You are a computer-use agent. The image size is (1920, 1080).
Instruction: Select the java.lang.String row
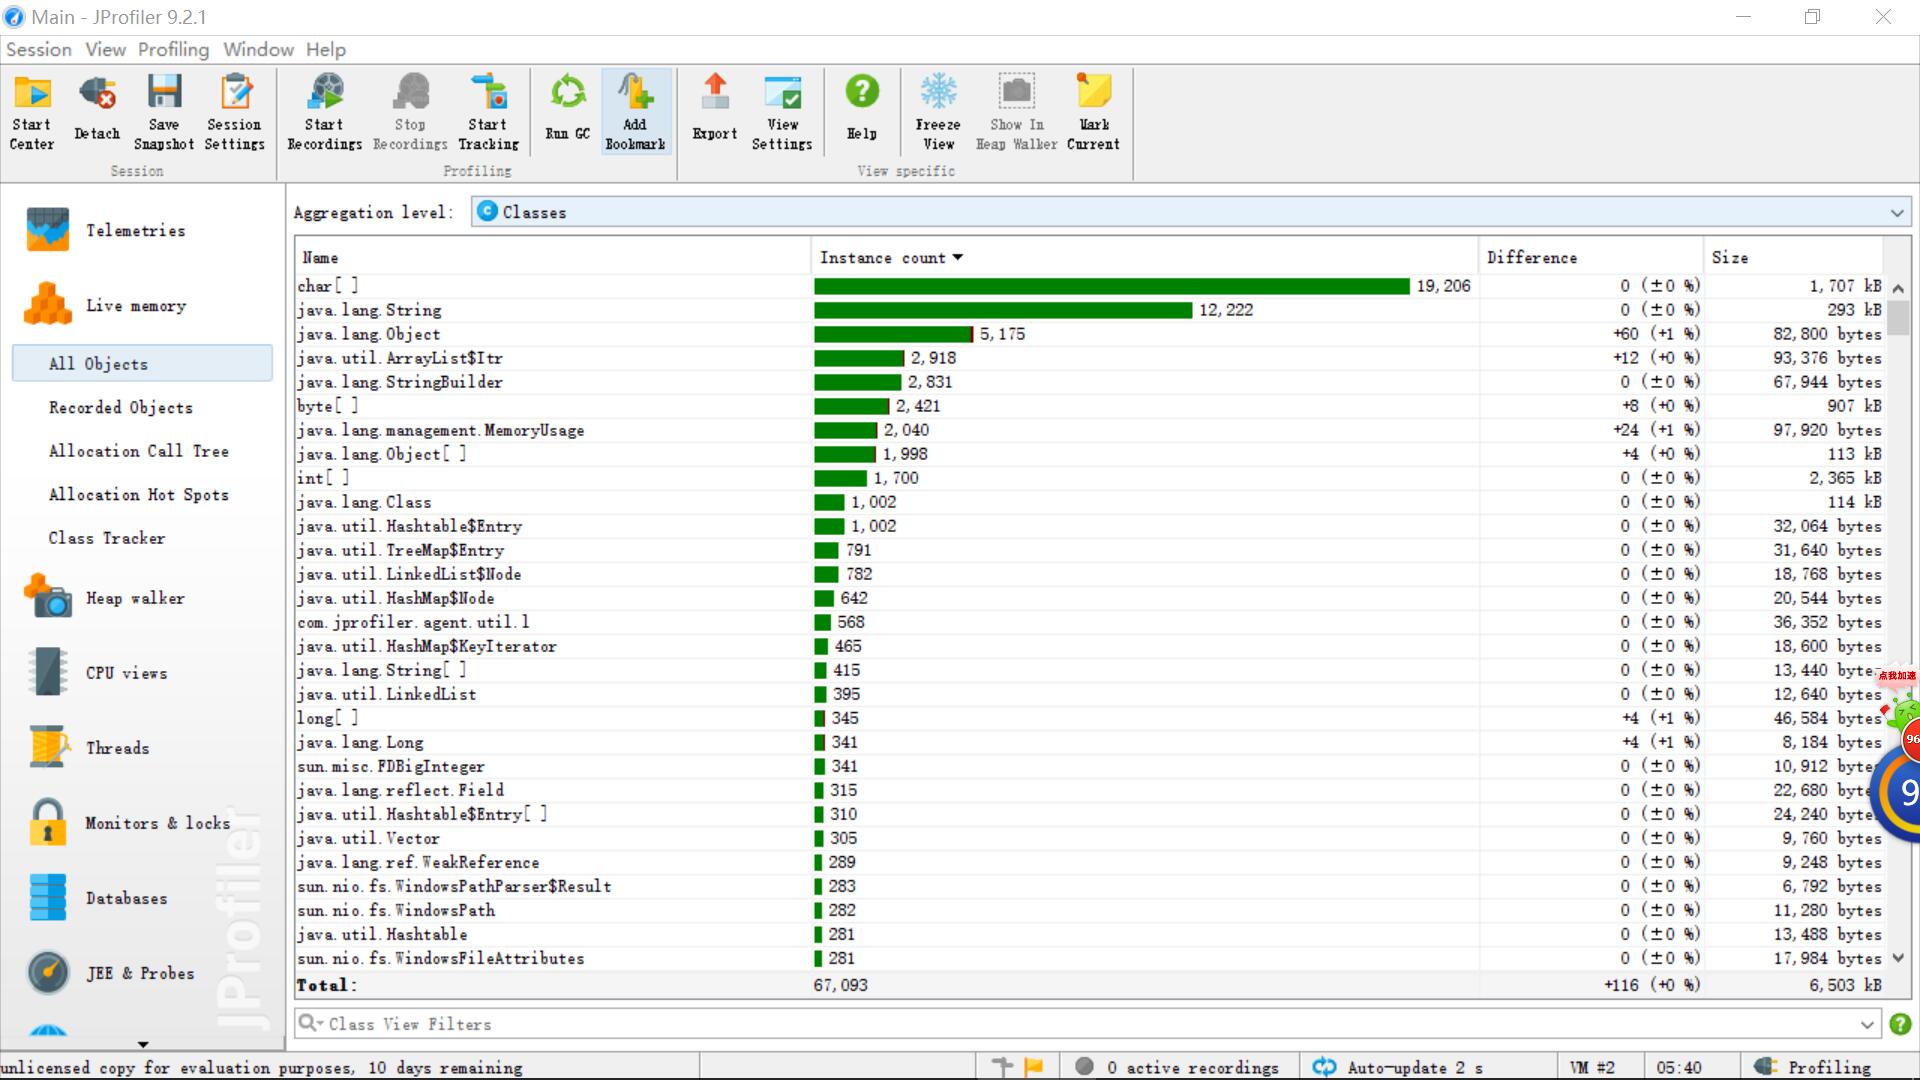click(x=1090, y=310)
